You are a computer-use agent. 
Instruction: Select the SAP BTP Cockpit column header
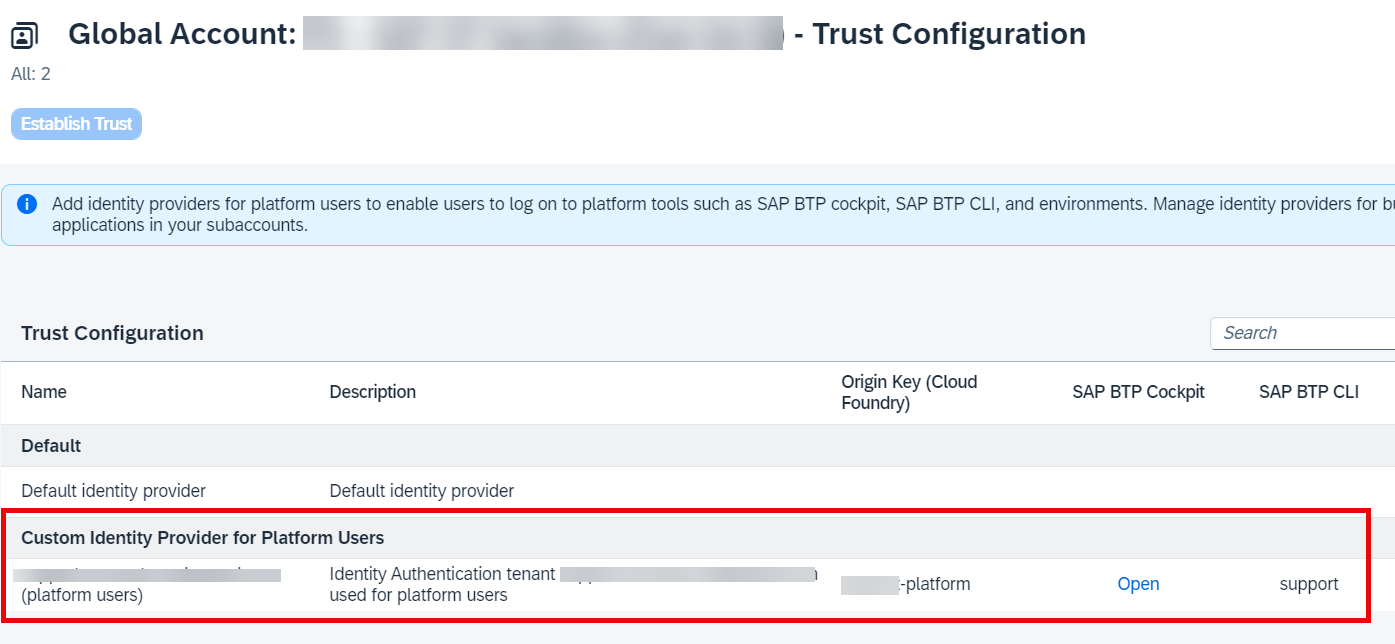point(1138,392)
